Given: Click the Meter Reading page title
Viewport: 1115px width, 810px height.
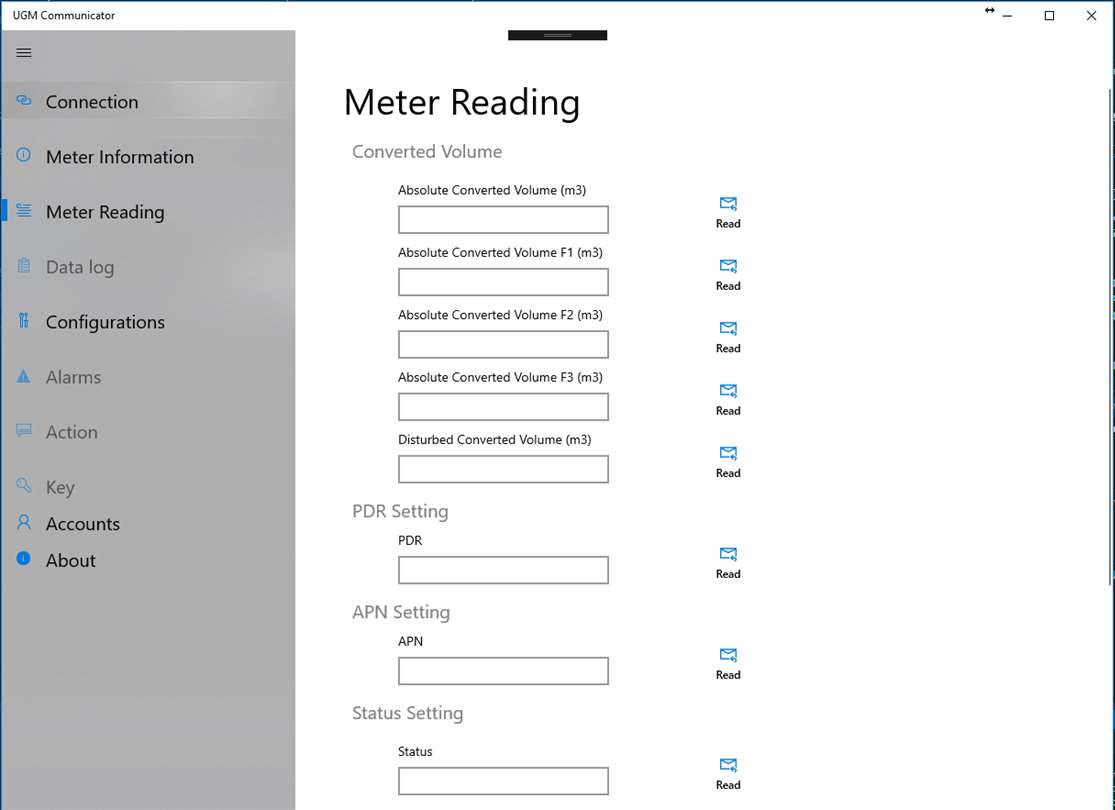Looking at the screenshot, I should coord(462,102).
